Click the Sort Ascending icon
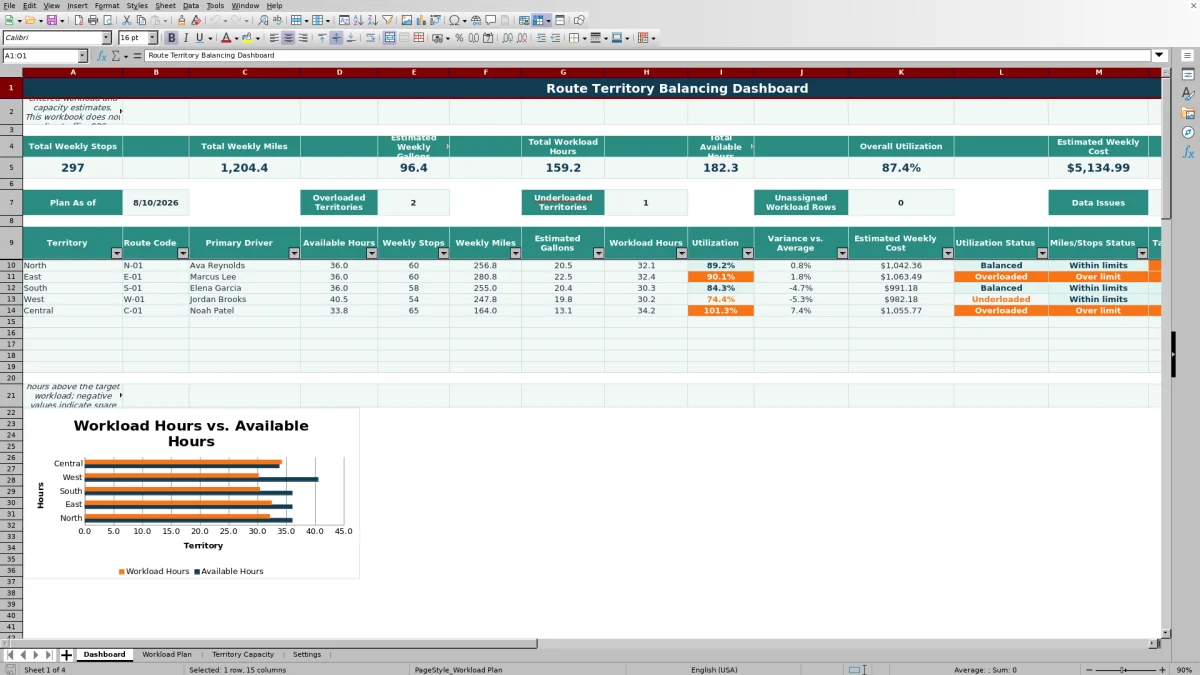Viewport: 1200px width, 675px height. pos(358,20)
